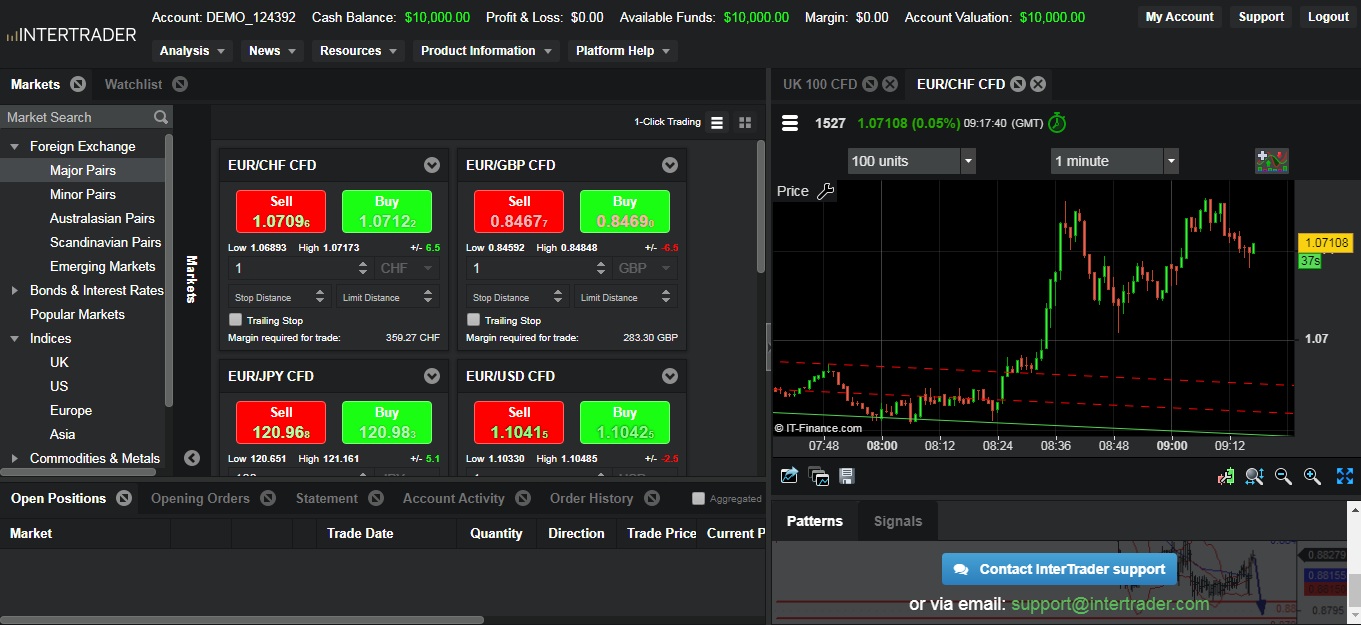The width and height of the screenshot is (1361, 625).
Task: Open the Analysis menu
Action: coord(194,51)
